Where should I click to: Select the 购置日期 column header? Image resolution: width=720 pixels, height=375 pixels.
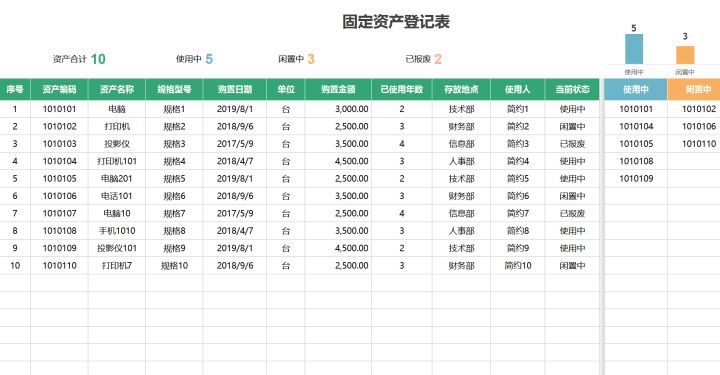pos(235,90)
